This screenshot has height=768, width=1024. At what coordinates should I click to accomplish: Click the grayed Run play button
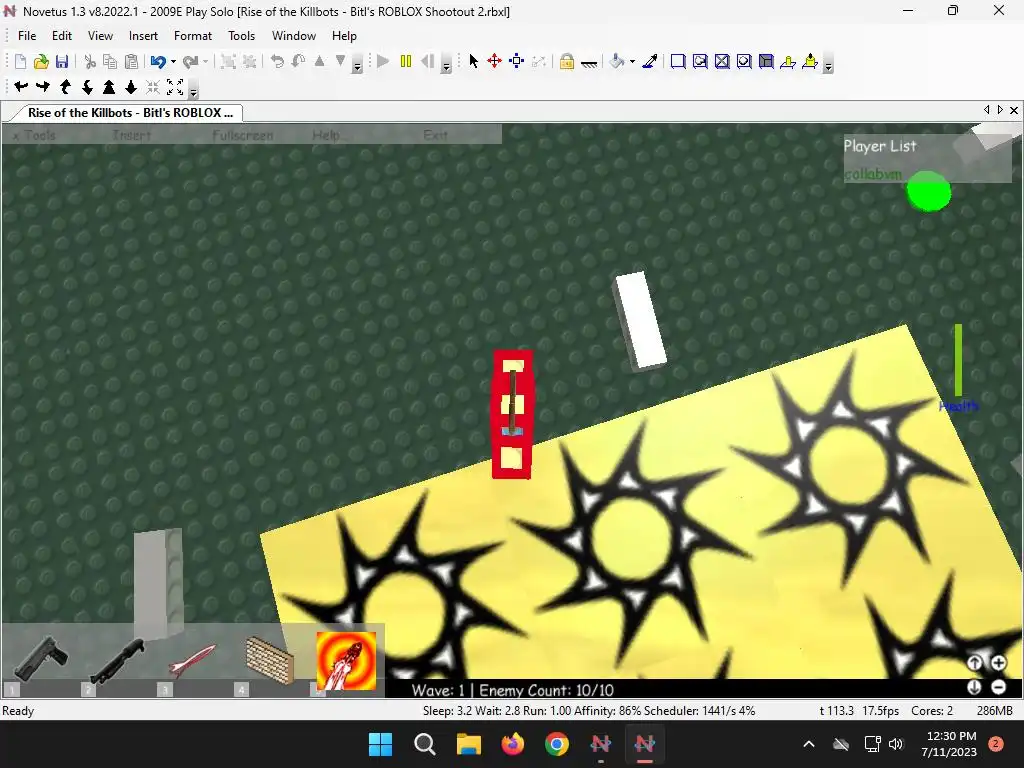tap(383, 61)
